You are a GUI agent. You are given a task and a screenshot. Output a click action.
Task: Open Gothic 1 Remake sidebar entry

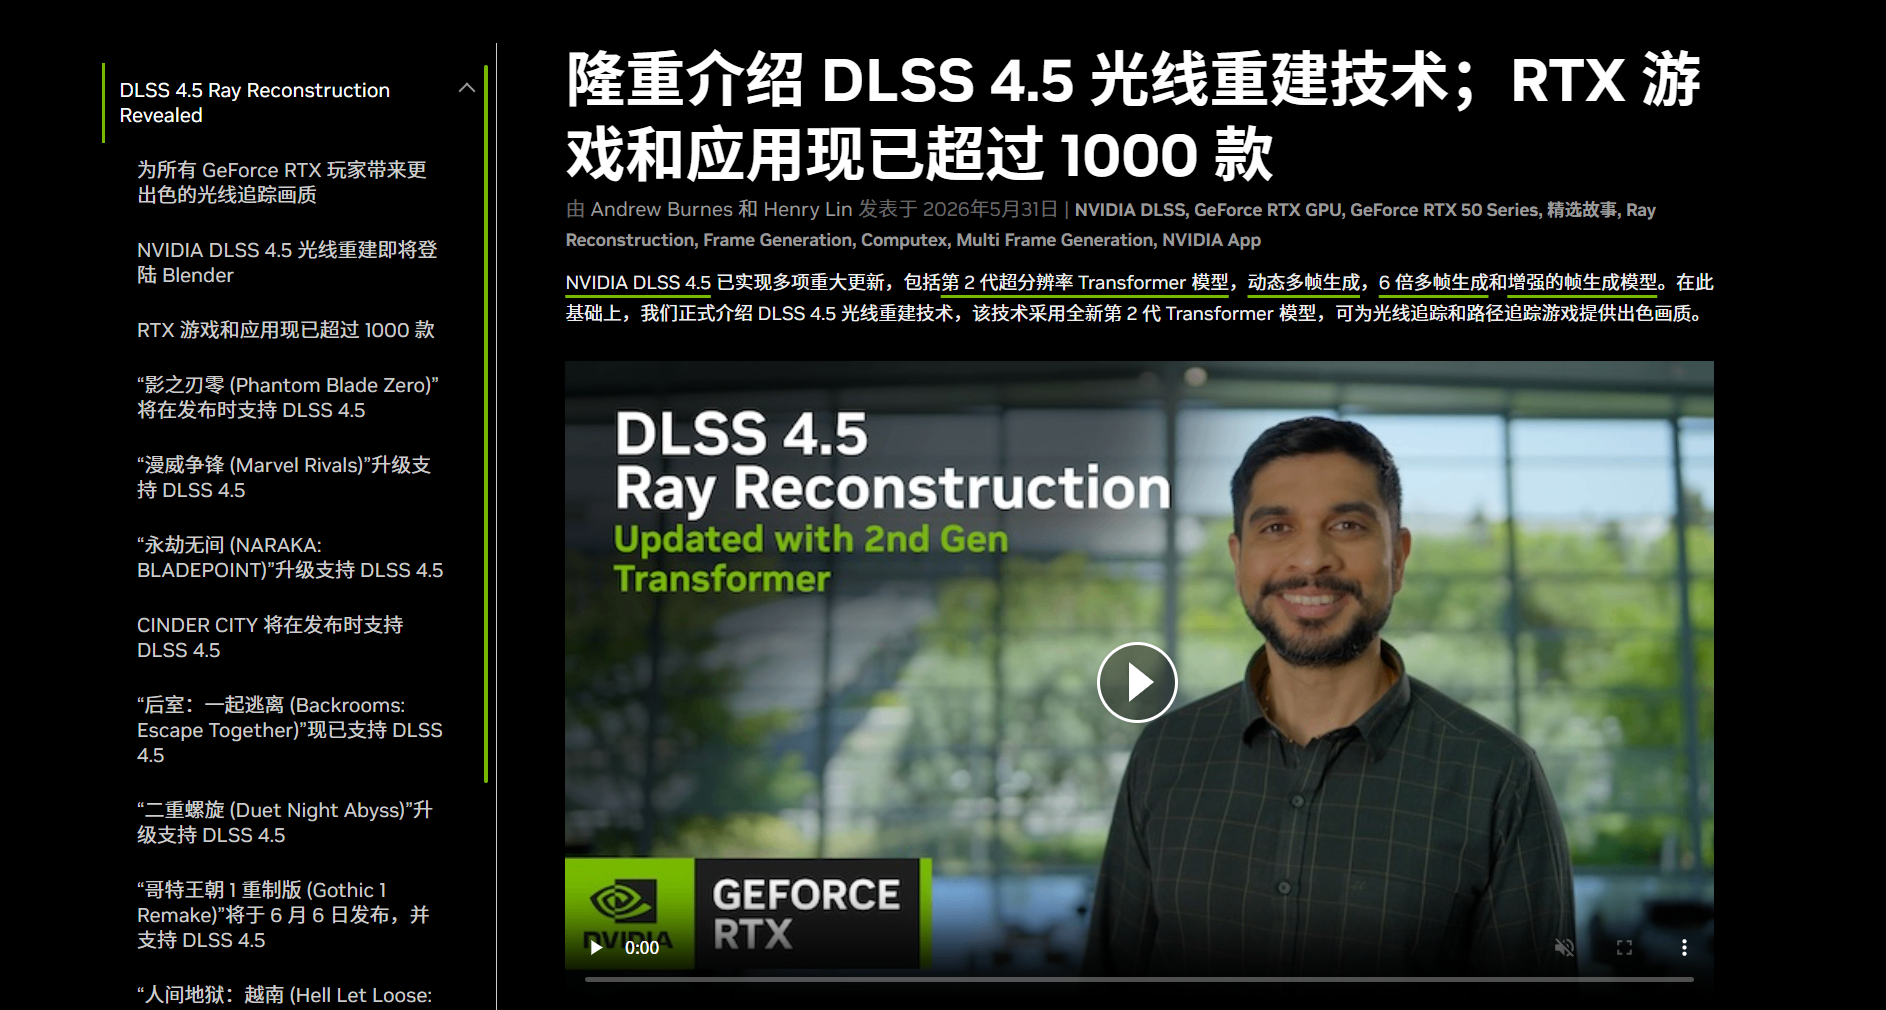tap(283, 914)
